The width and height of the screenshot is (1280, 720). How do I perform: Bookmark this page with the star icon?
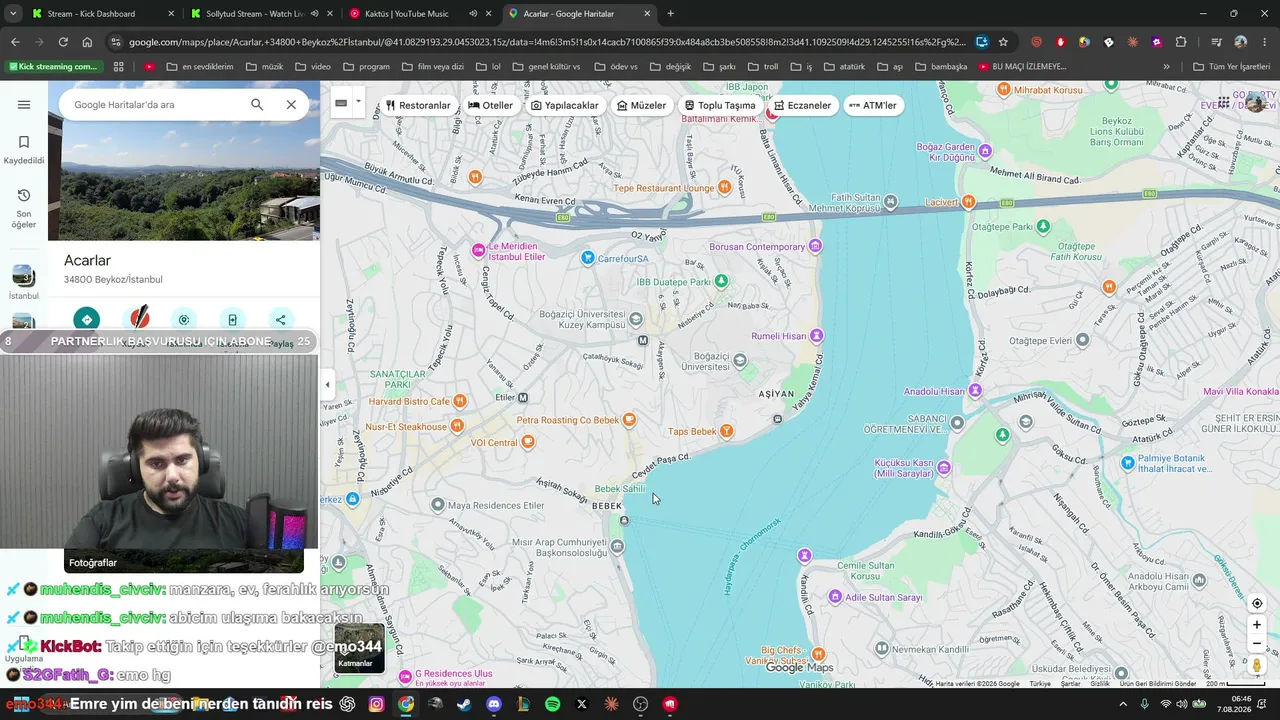click(x=1003, y=42)
